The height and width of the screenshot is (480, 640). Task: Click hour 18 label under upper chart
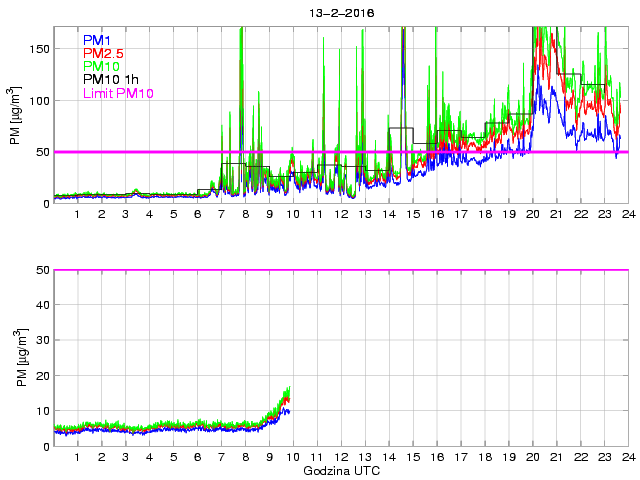click(485, 214)
